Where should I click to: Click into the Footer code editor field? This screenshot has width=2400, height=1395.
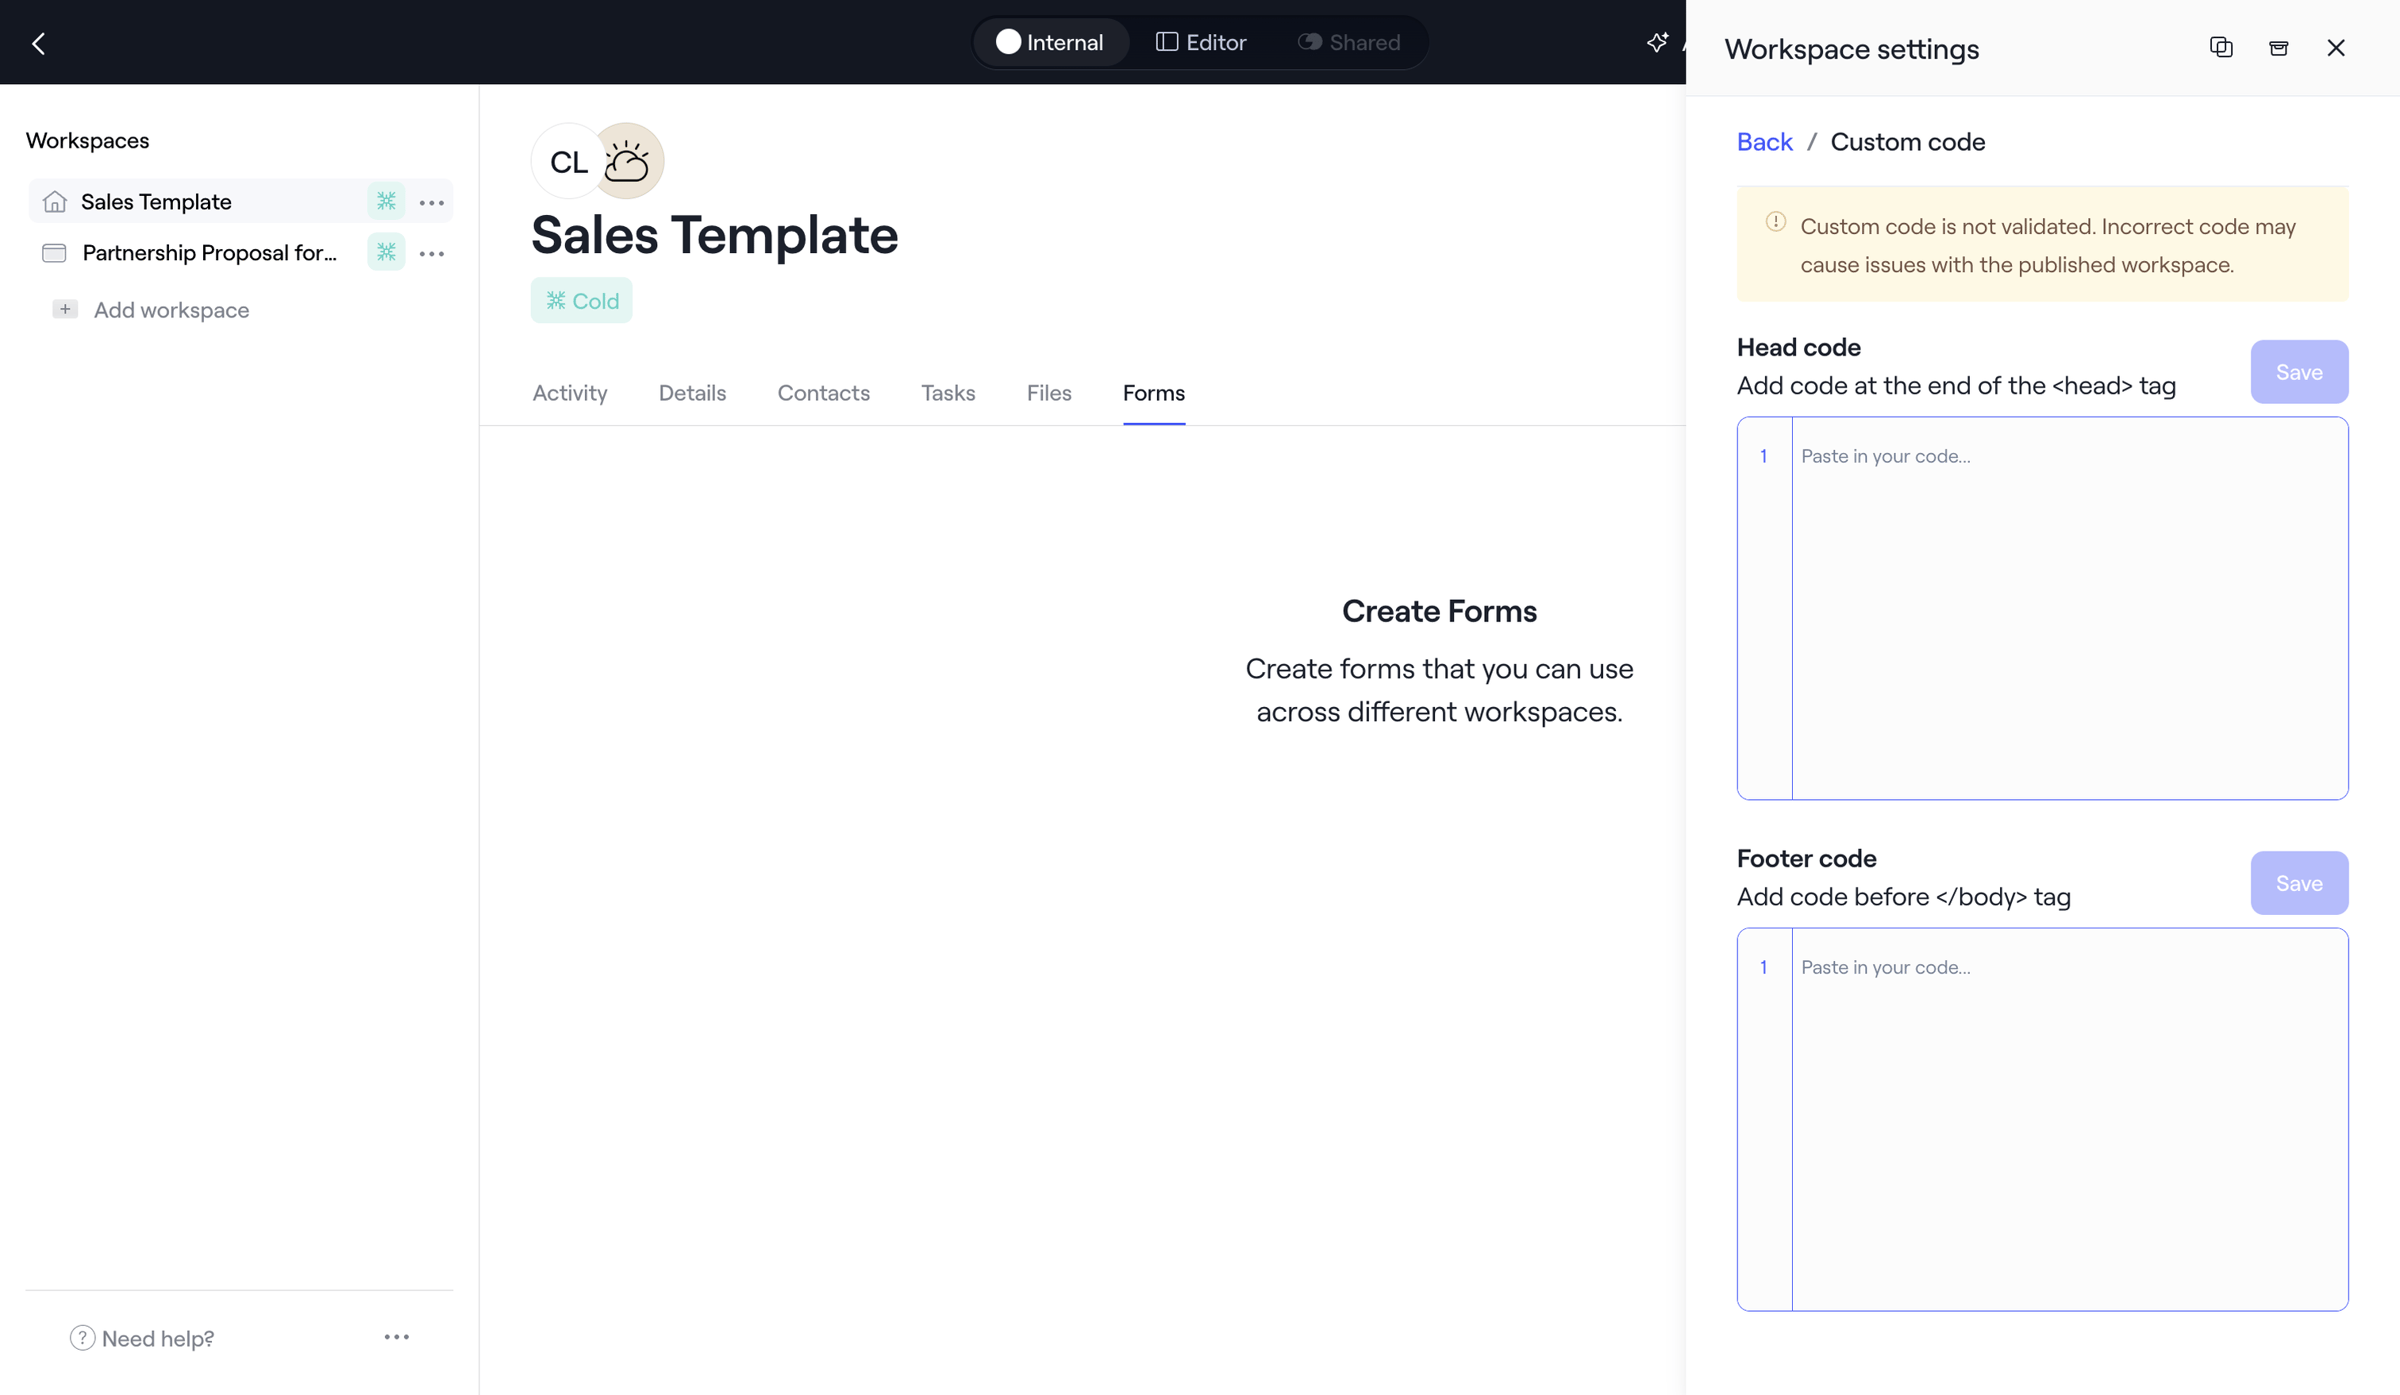click(x=2042, y=1119)
